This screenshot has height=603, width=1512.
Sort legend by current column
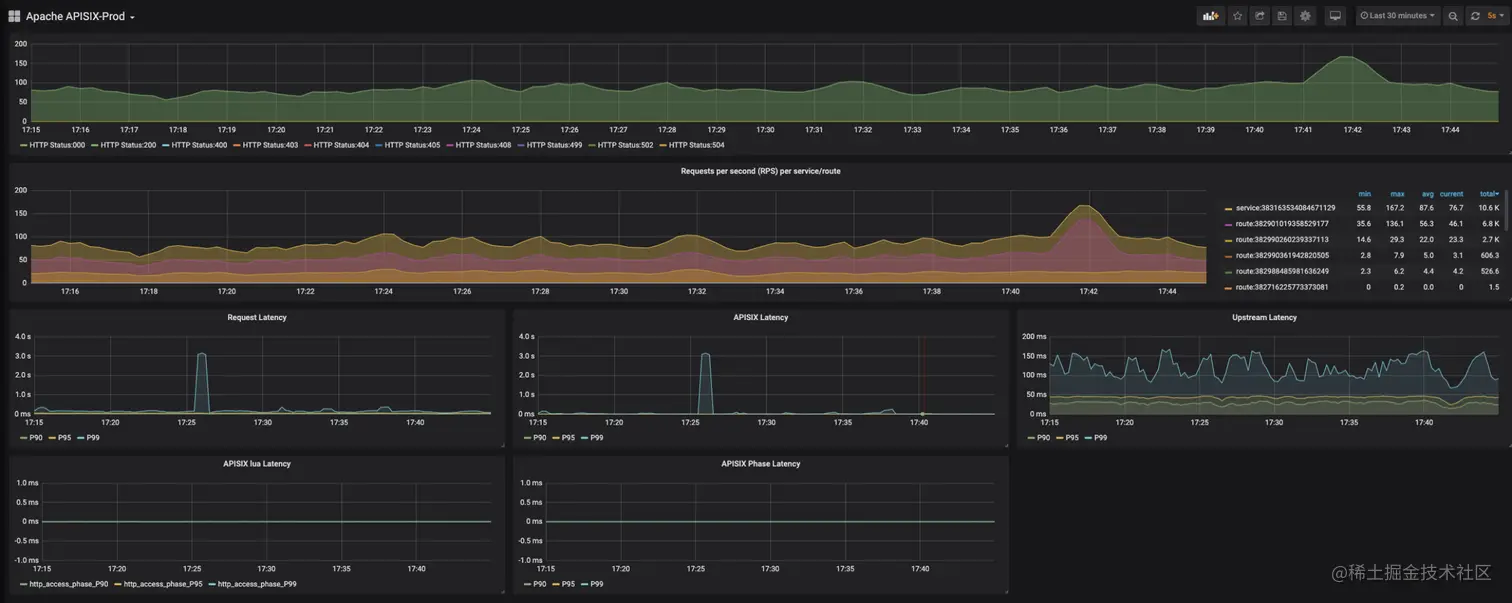pyautogui.click(x=1451, y=194)
